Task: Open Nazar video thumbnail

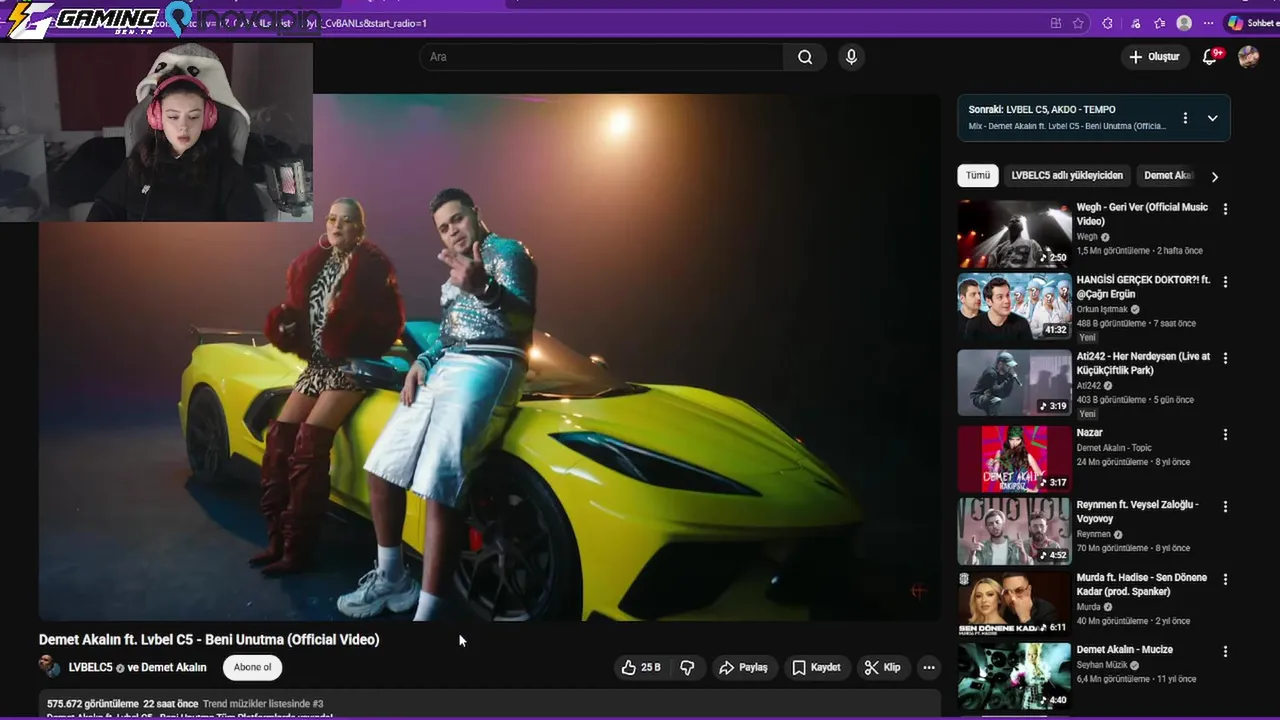Action: pyautogui.click(x=1014, y=459)
